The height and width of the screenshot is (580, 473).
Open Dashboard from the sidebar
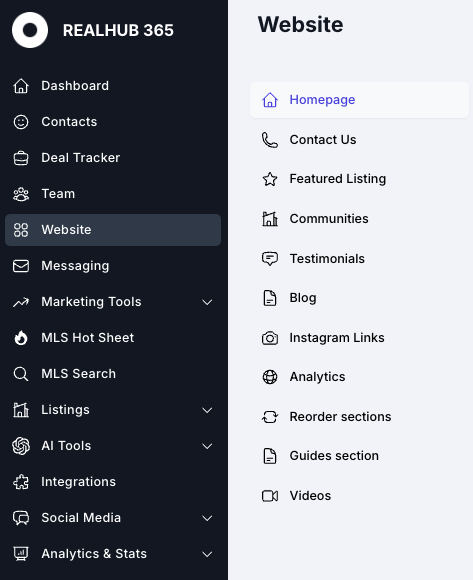[x=75, y=86]
